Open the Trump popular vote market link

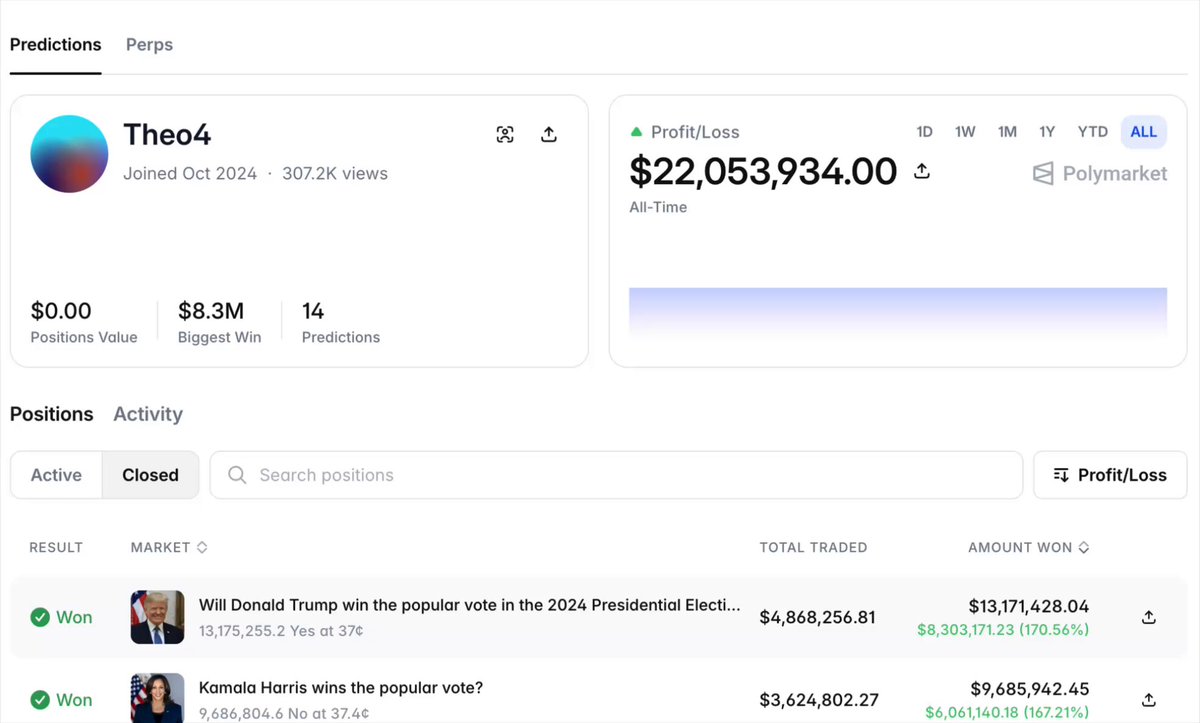click(x=470, y=605)
